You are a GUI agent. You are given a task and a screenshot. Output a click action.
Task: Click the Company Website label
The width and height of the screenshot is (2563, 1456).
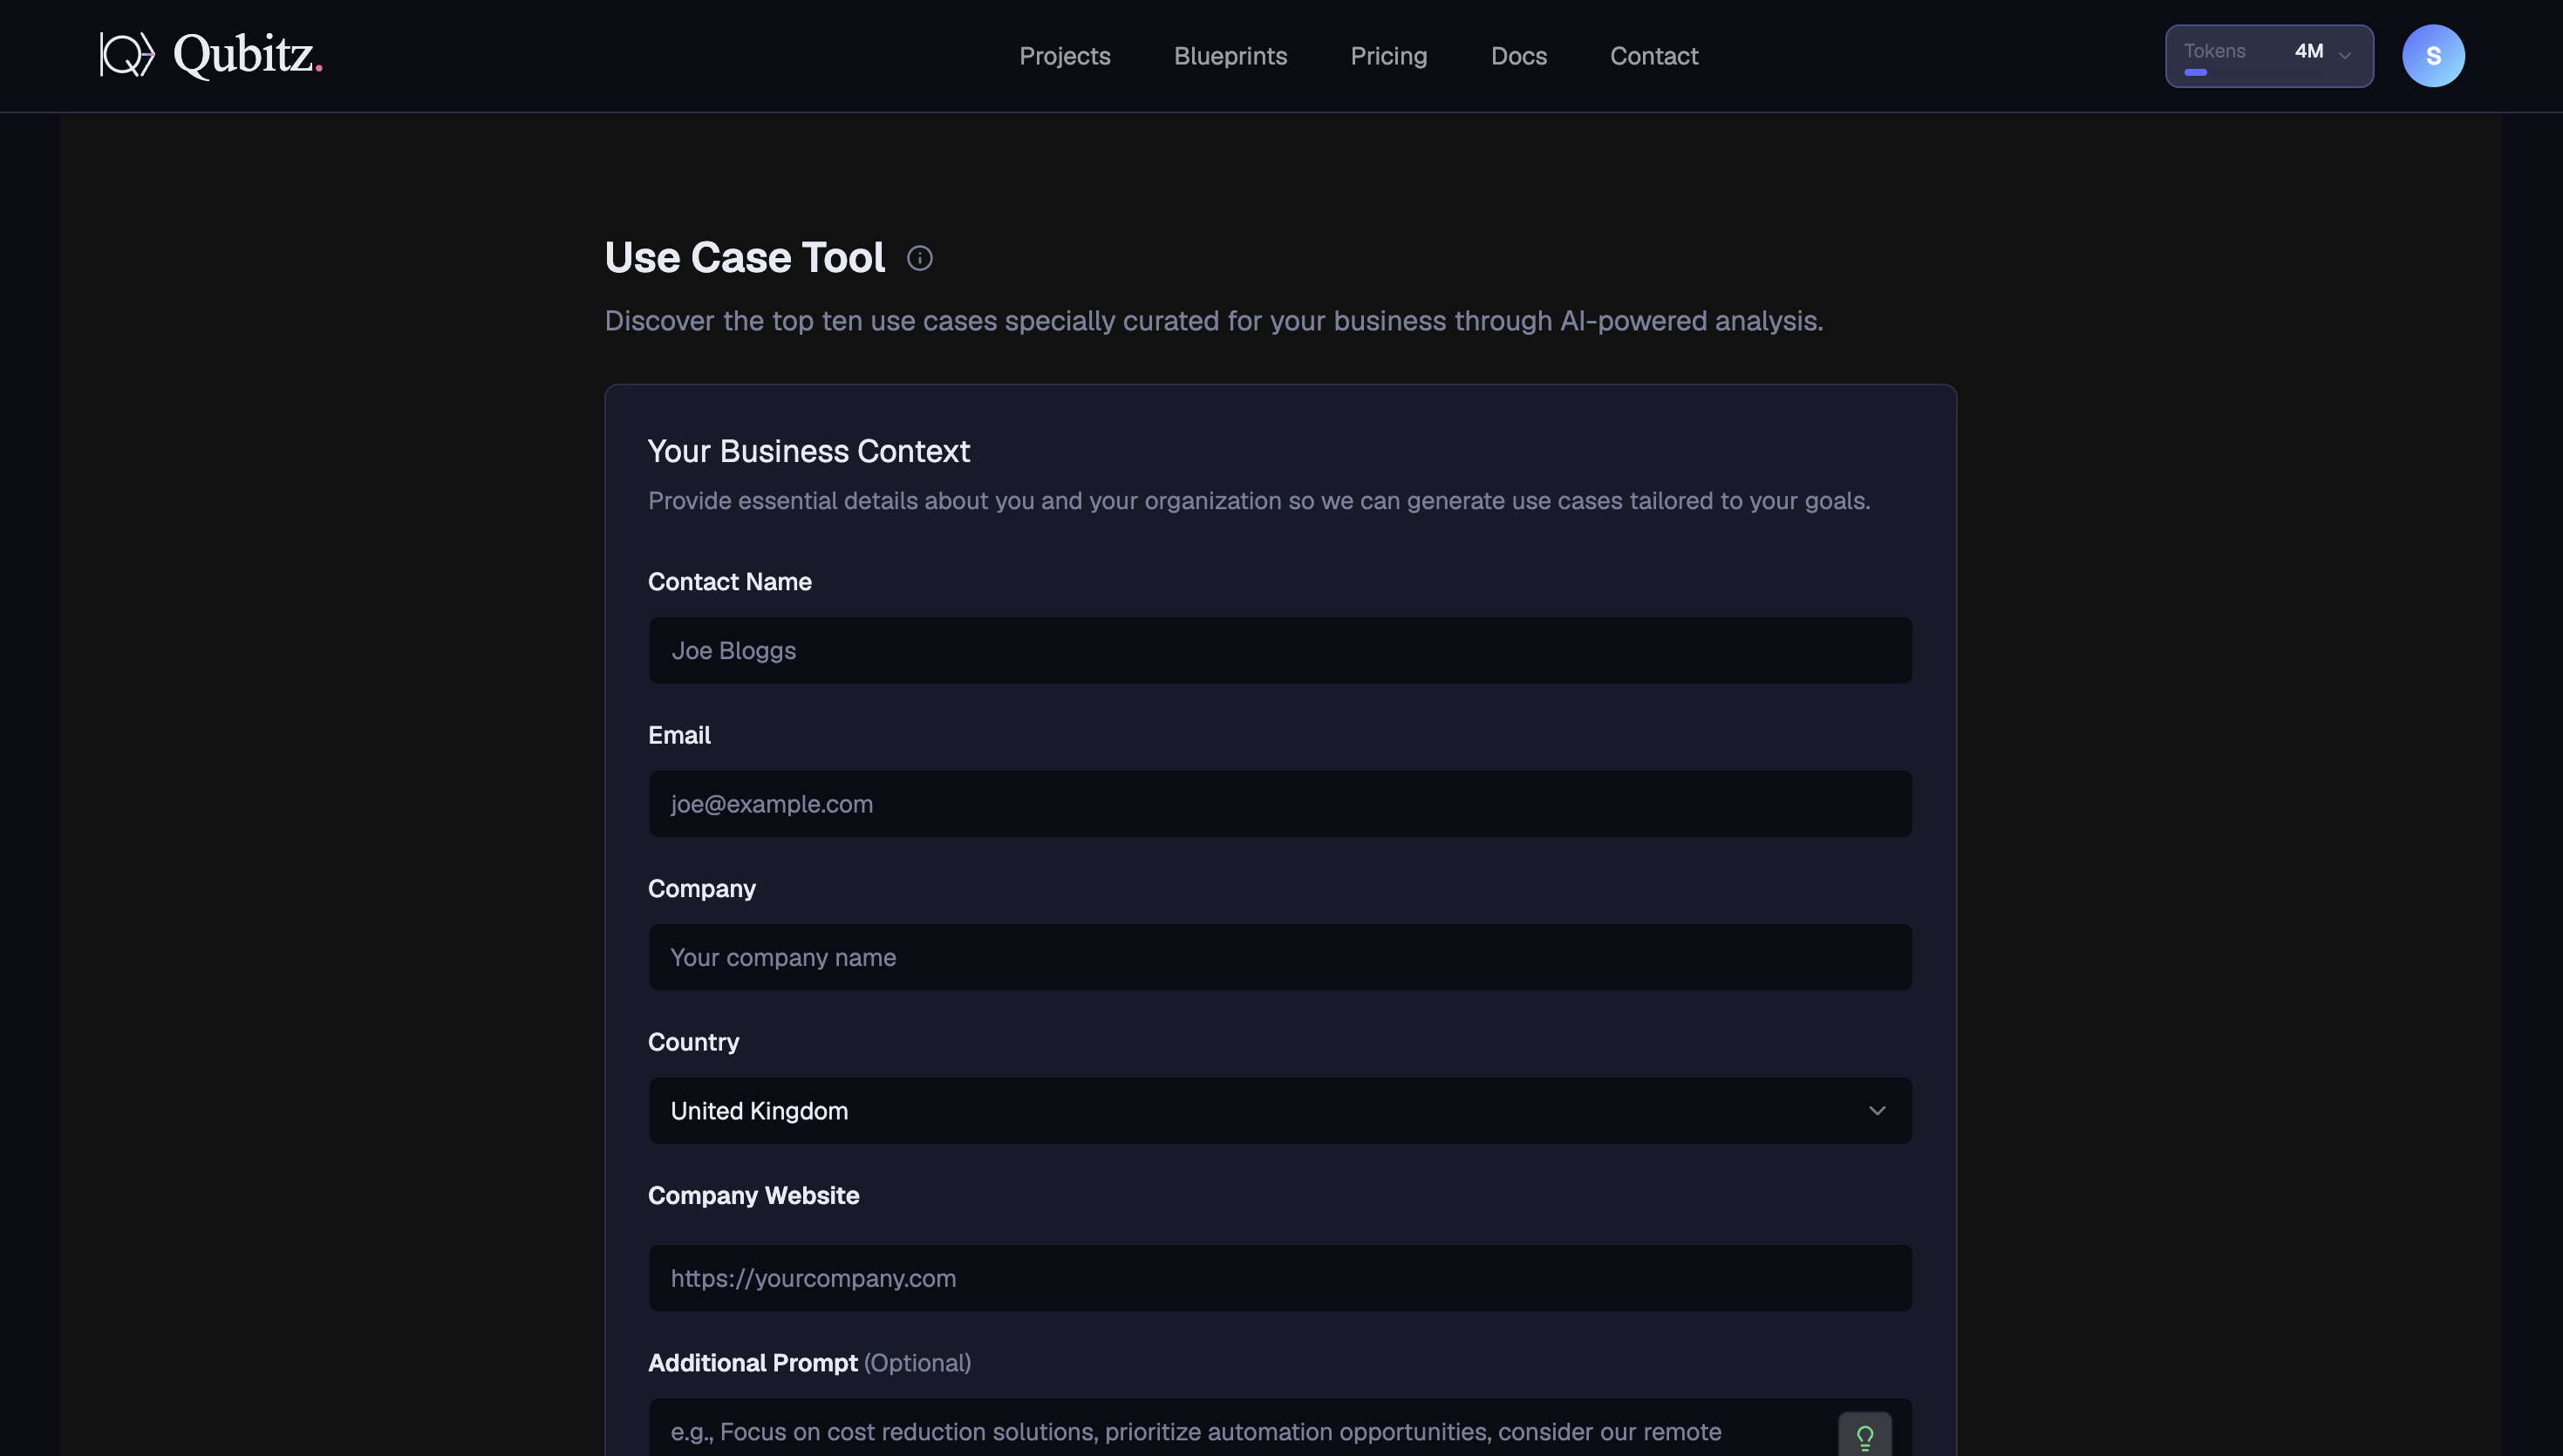[753, 1195]
